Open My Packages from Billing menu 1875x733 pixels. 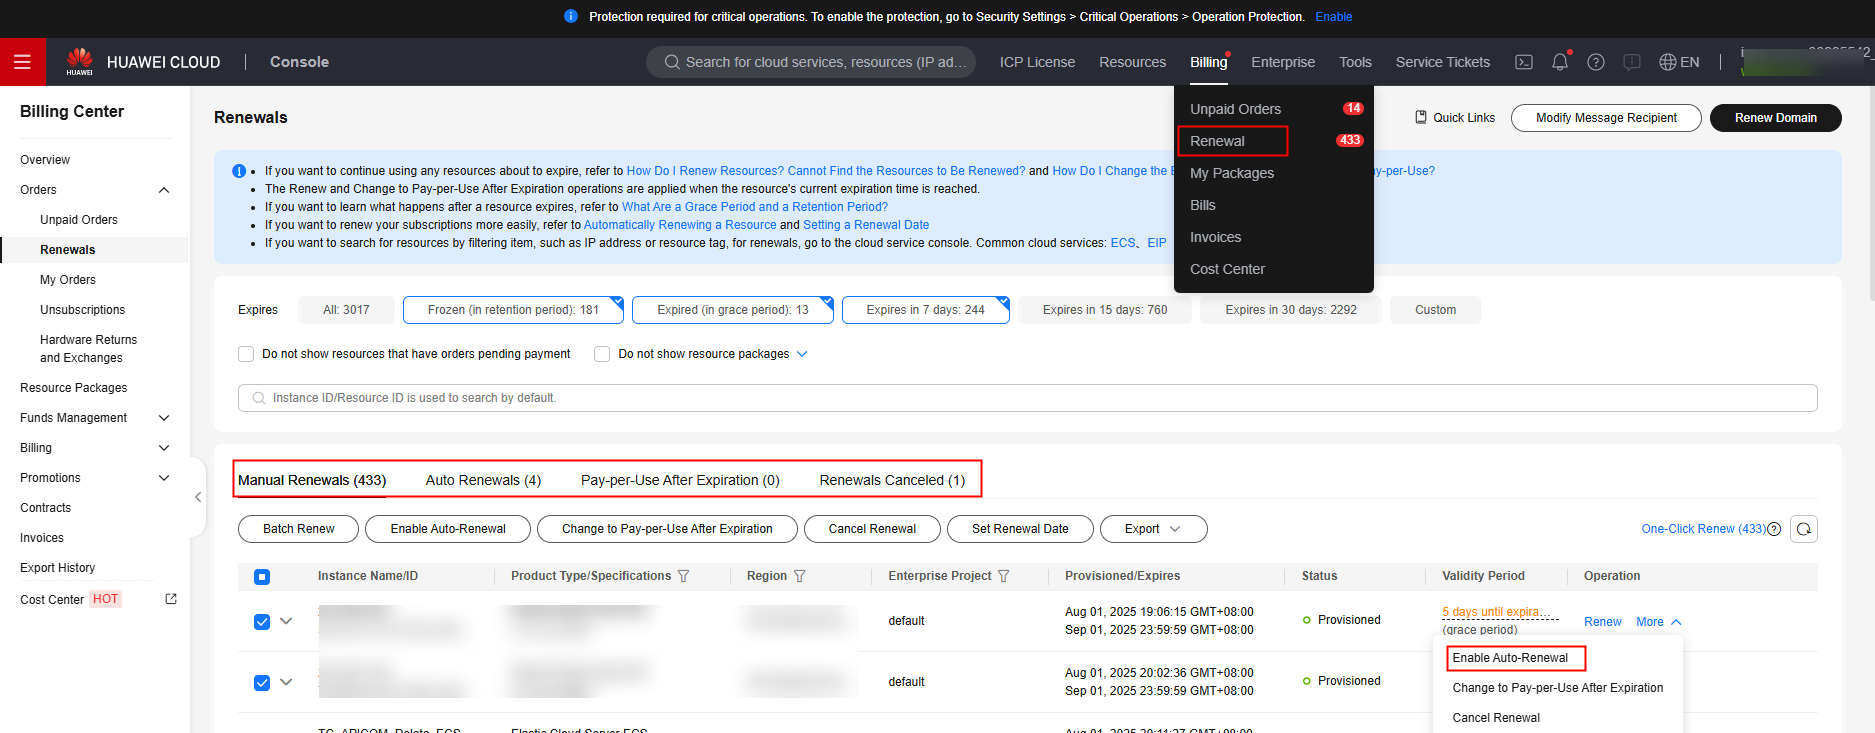click(1232, 173)
